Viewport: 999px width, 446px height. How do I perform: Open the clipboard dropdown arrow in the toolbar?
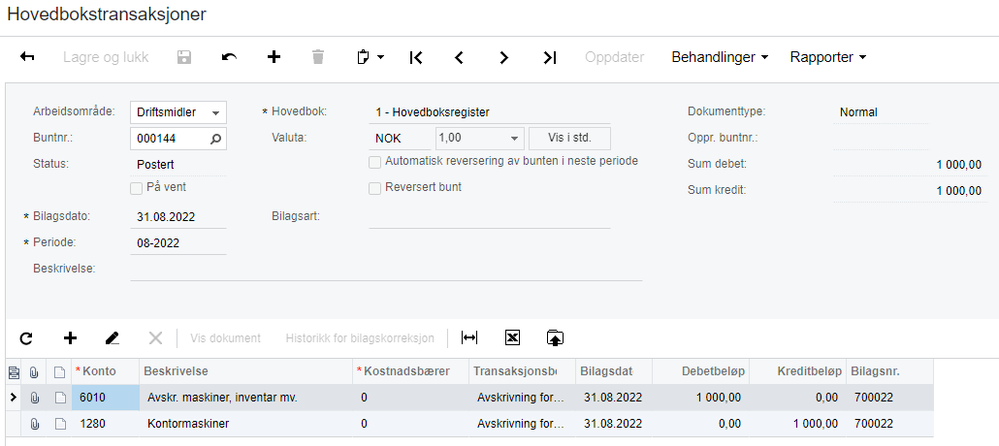(x=381, y=58)
